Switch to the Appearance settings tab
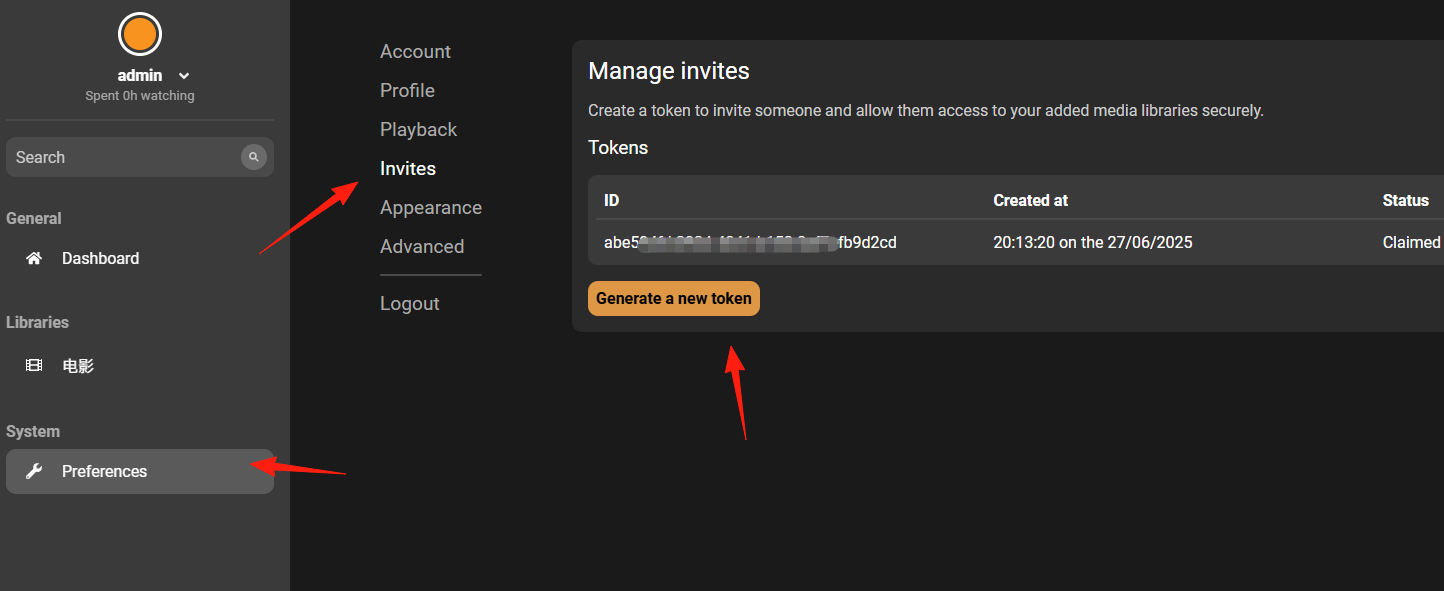The width and height of the screenshot is (1444, 591). click(431, 208)
